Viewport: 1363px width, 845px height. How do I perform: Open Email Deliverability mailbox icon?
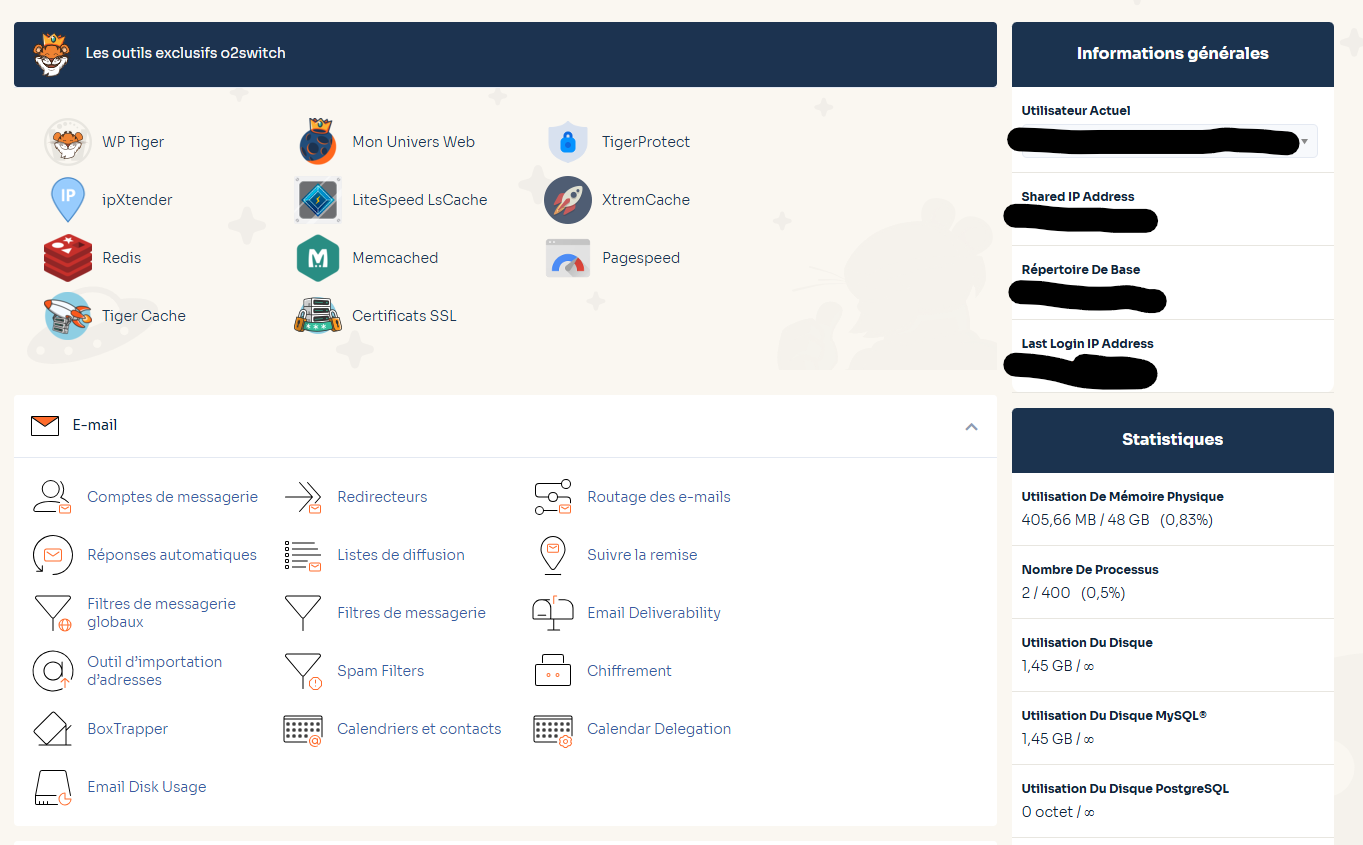(x=553, y=613)
